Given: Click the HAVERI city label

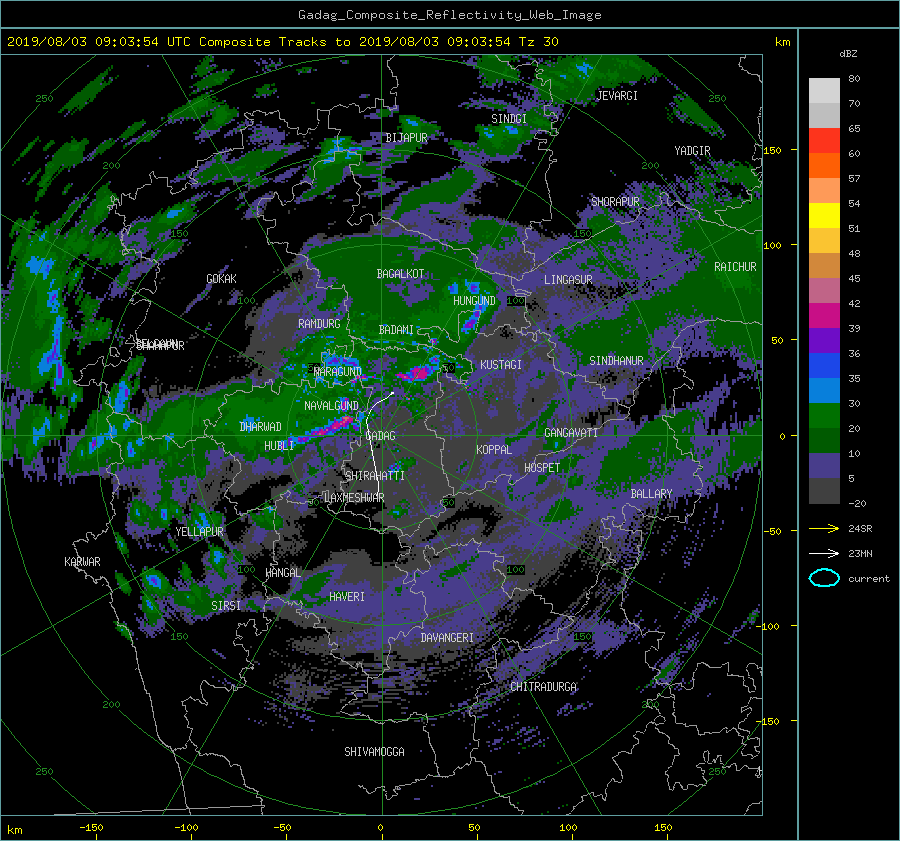Looking at the screenshot, I should tap(347, 597).
